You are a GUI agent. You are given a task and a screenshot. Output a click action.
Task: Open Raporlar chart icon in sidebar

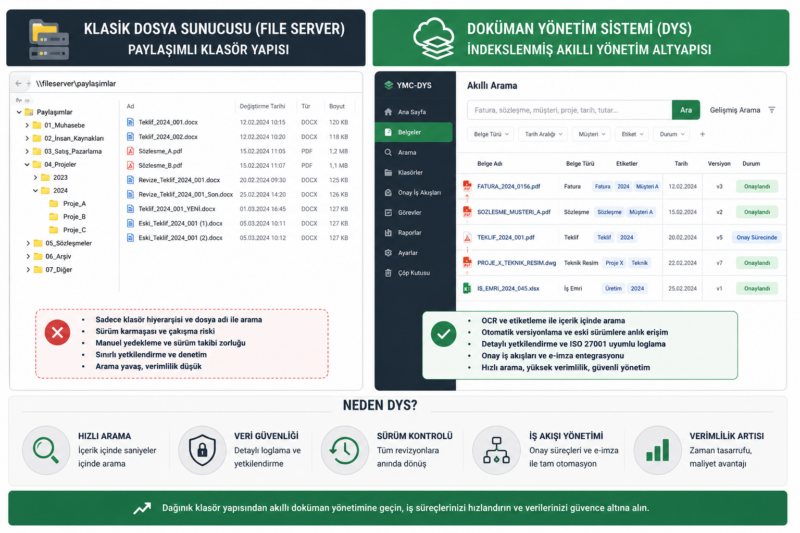(388, 233)
